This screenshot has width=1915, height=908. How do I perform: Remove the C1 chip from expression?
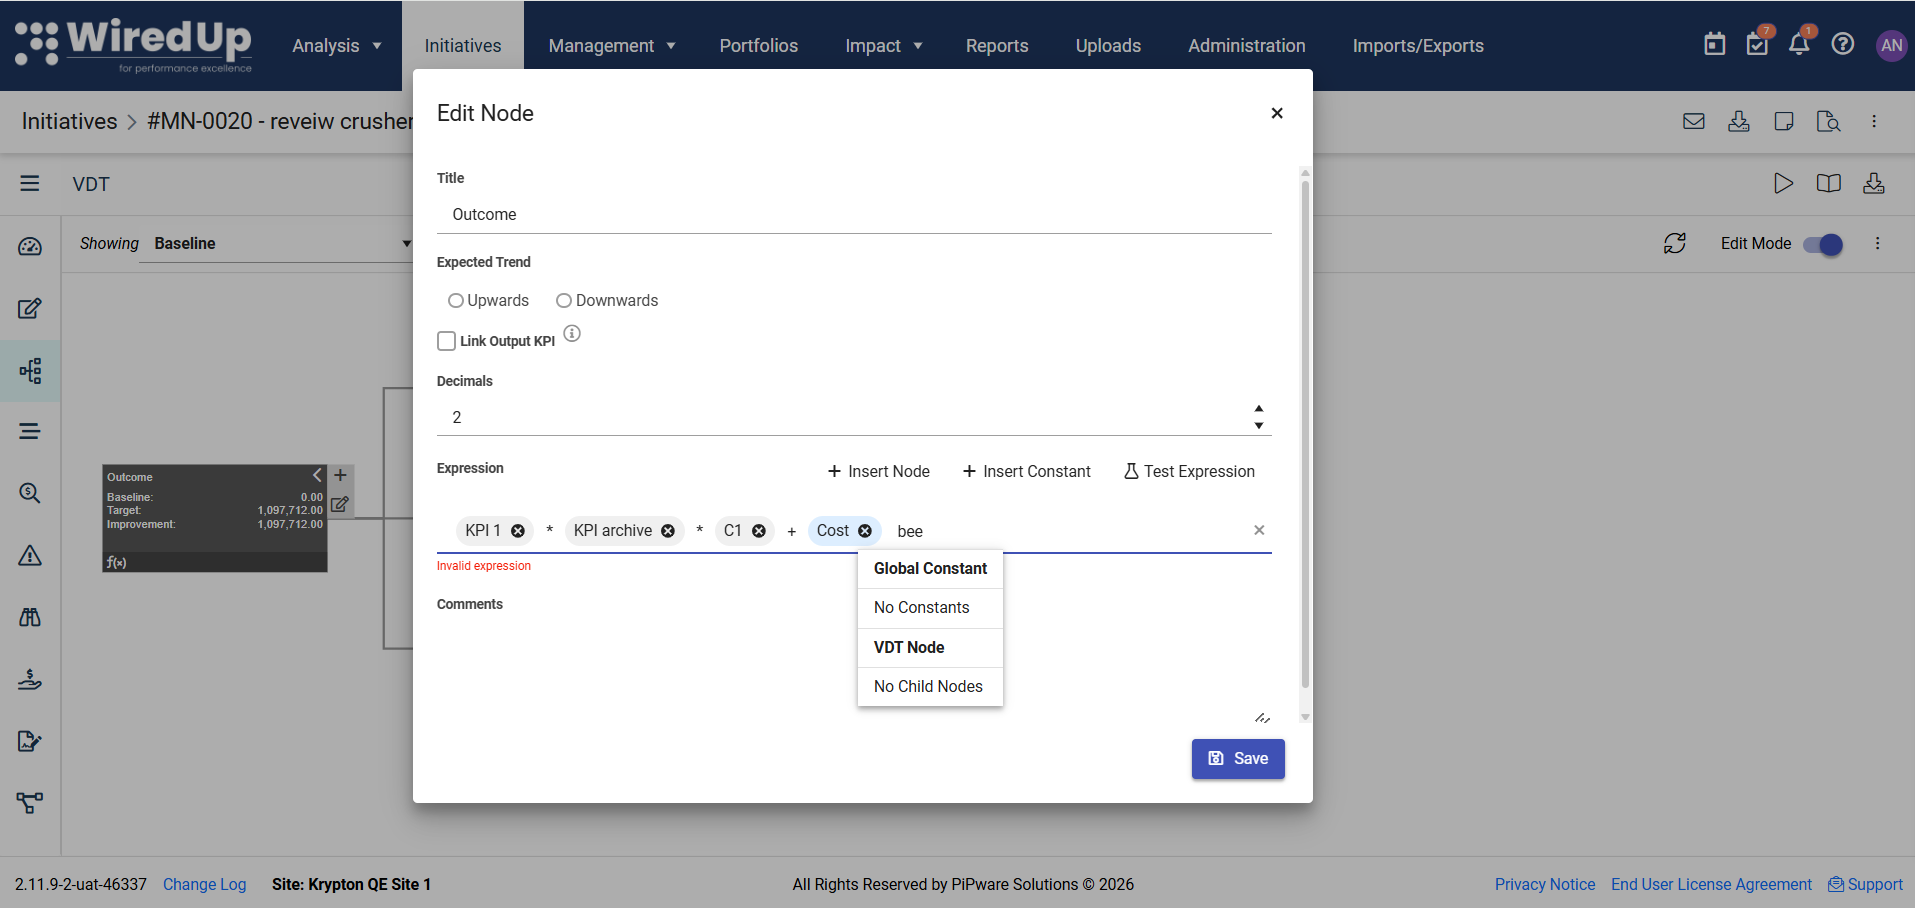coord(759,531)
